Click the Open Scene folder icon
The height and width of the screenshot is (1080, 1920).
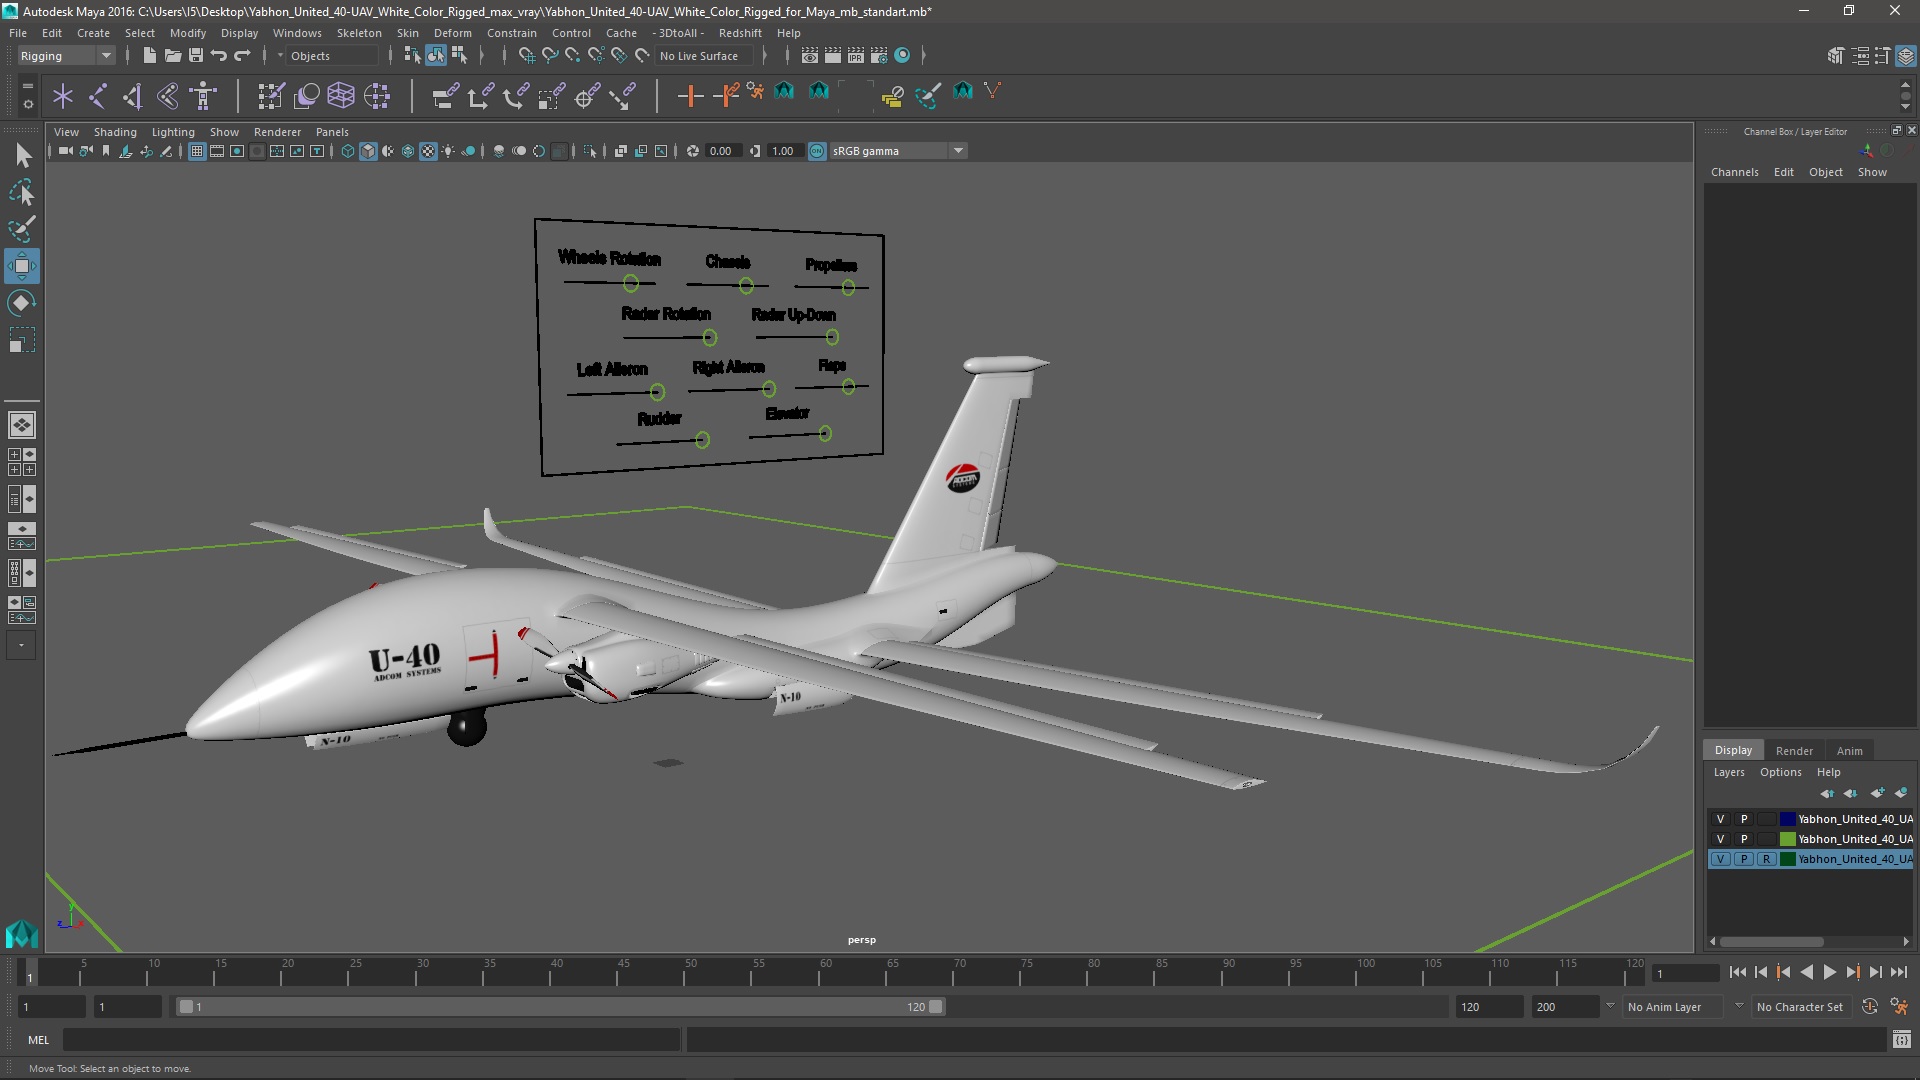tap(172, 56)
